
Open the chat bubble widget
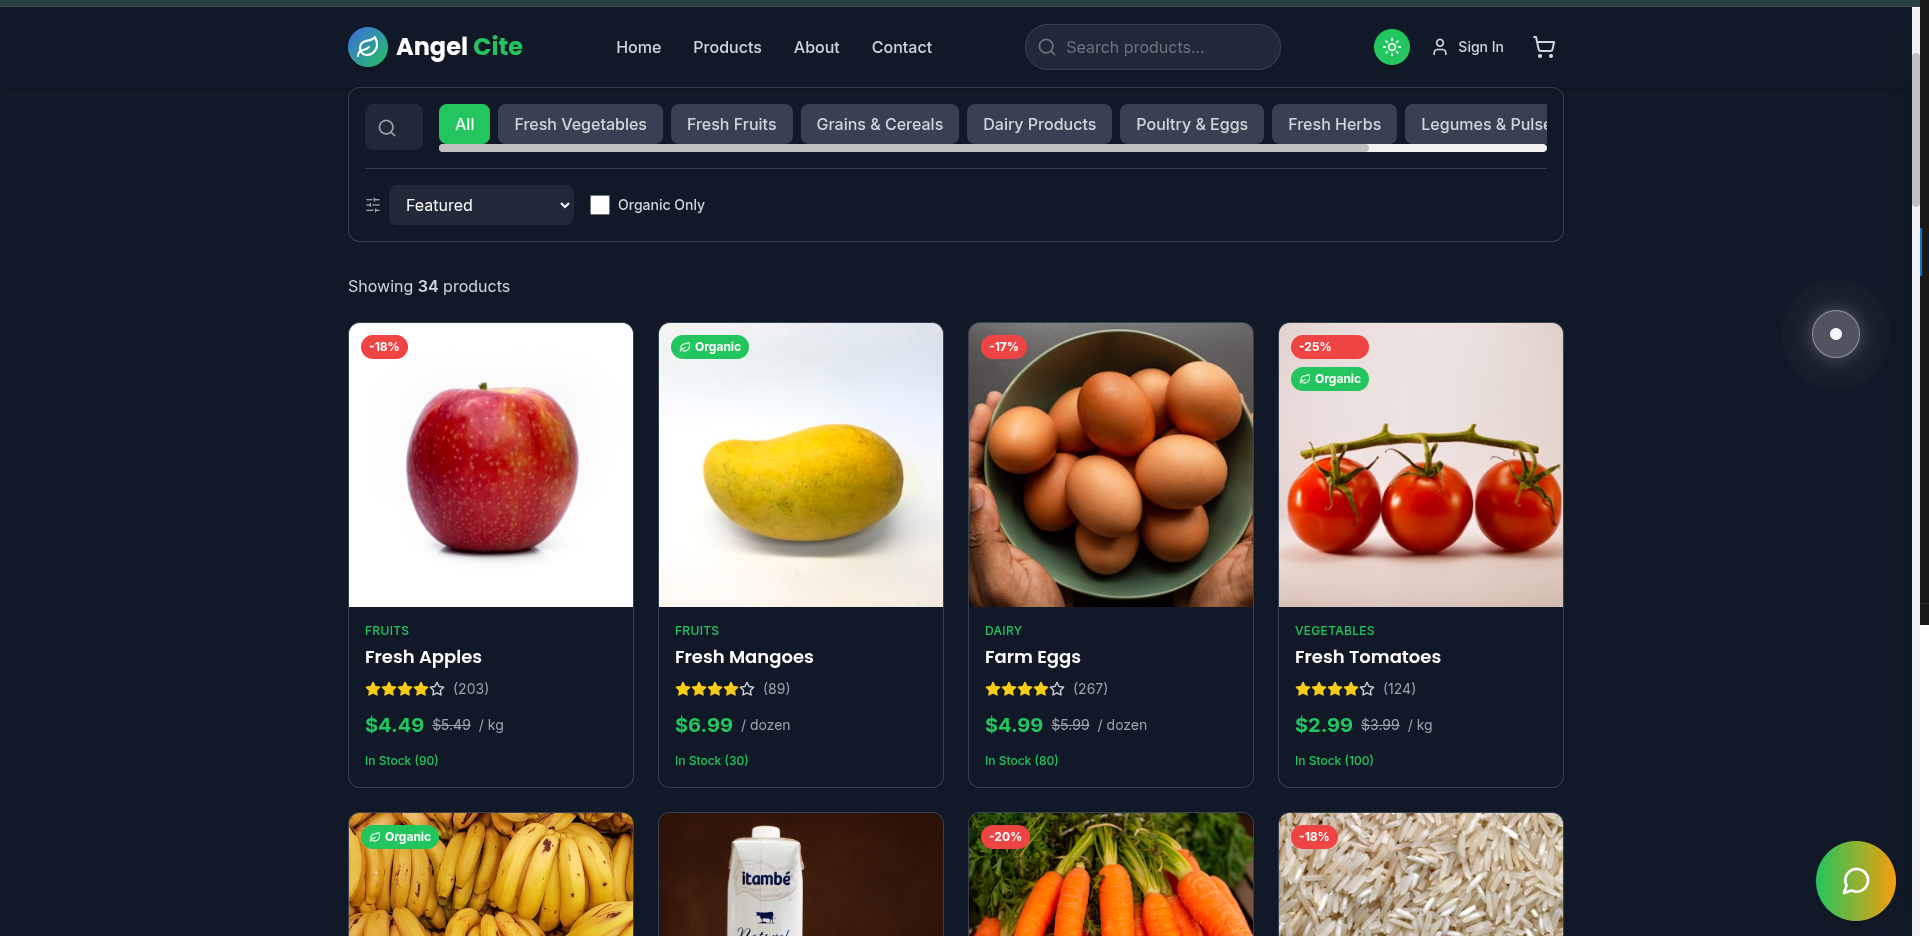1856,881
